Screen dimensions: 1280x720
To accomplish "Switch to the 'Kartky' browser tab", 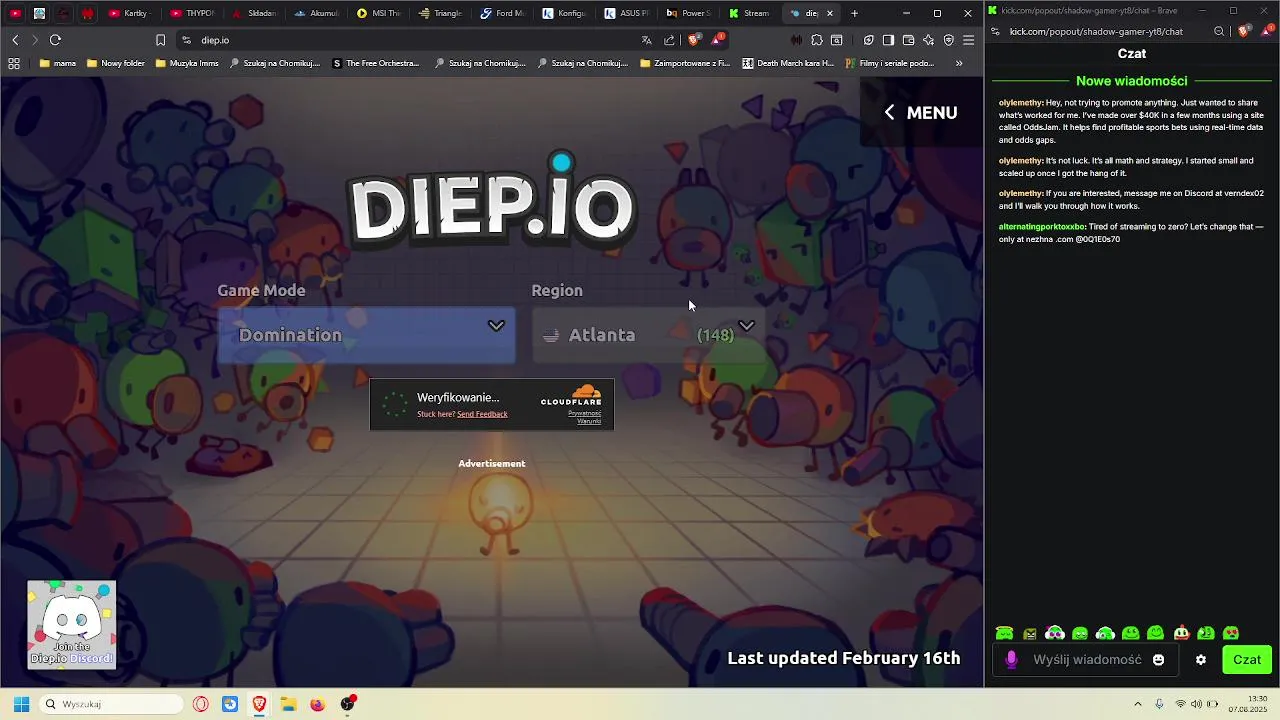I will pyautogui.click(x=128, y=13).
